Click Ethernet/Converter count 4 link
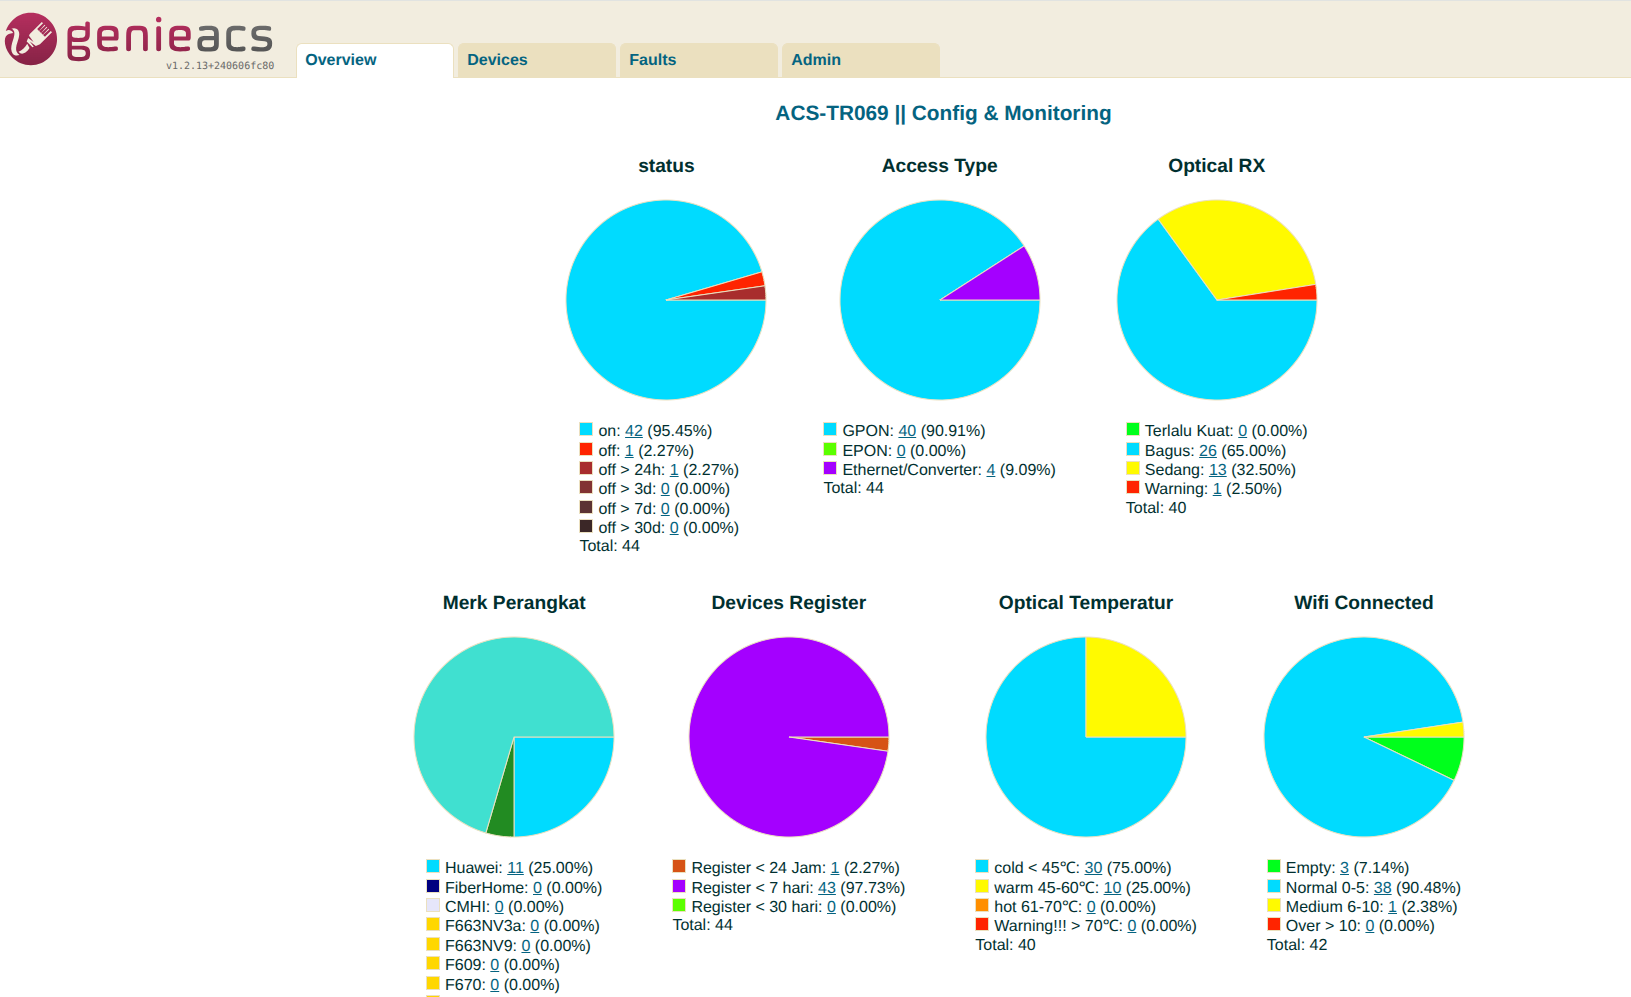Screen dimensions: 1631x997 (x=990, y=470)
